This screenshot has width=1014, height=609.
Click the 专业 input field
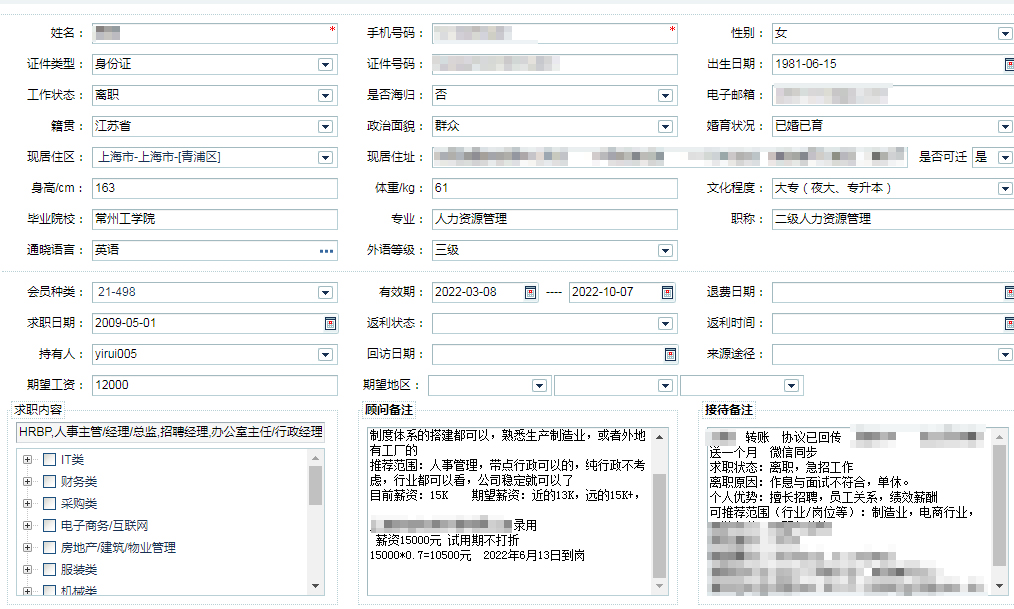coord(555,220)
